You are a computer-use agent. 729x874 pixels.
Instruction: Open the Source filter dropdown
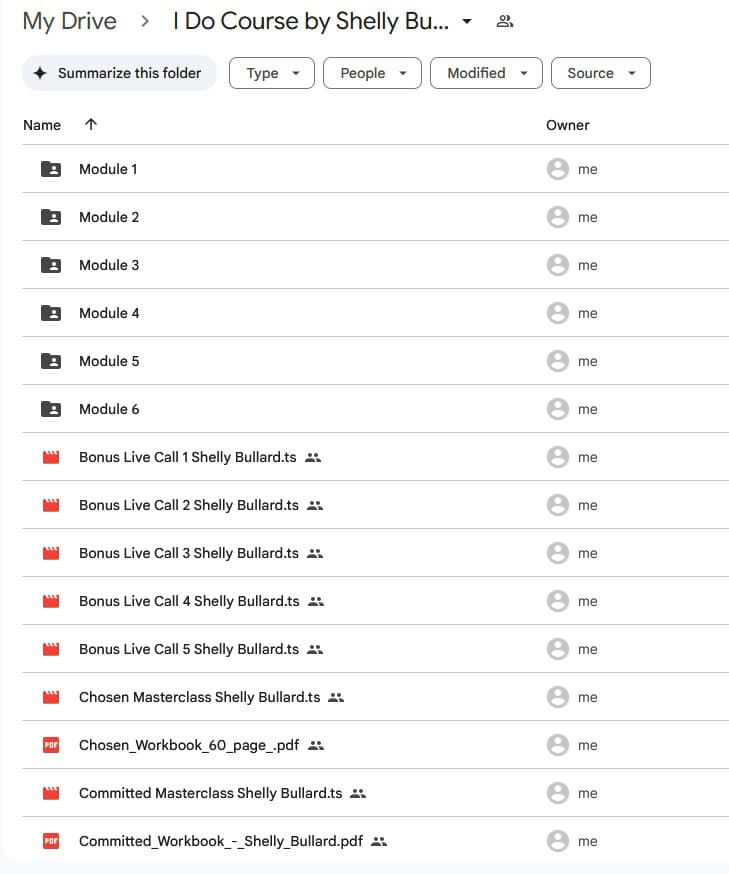(x=601, y=73)
